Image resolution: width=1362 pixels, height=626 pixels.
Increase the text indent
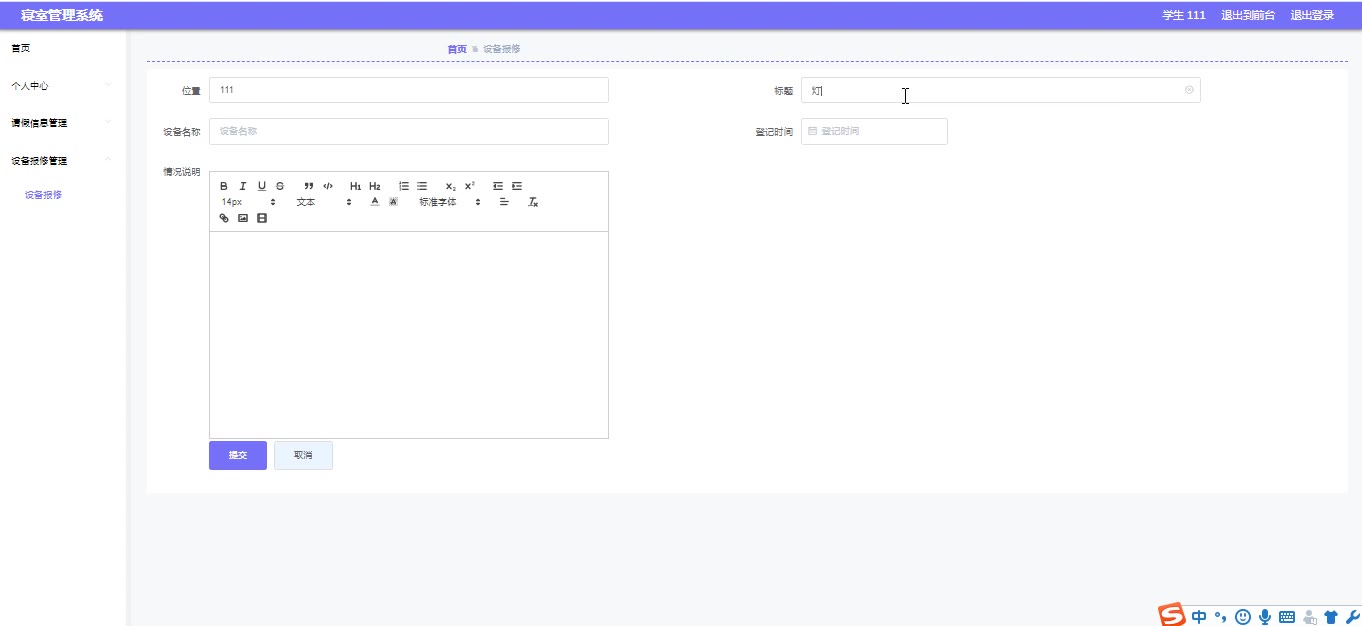517,186
